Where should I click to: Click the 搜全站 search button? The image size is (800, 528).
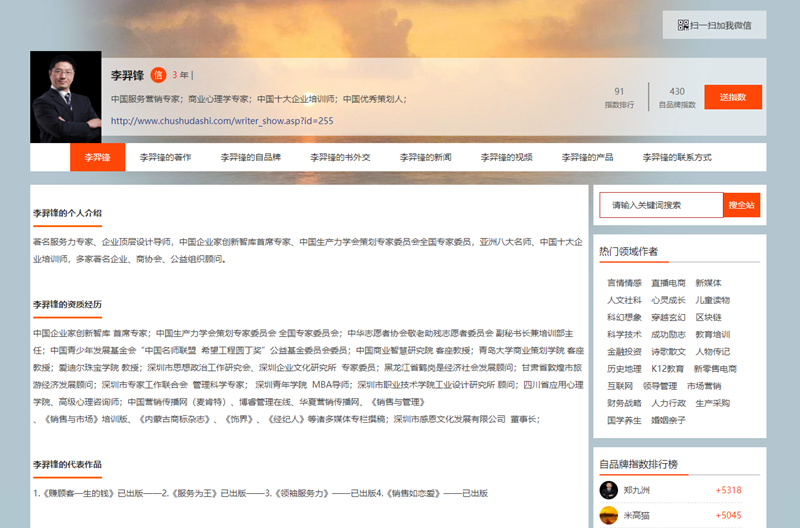point(741,205)
